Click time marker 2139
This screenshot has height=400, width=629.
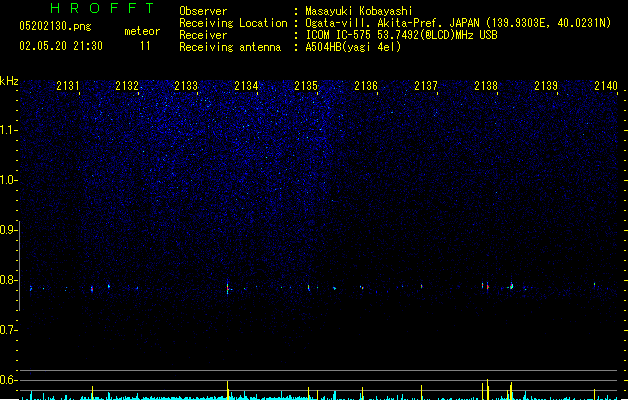pyautogui.click(x=546, y=85)
